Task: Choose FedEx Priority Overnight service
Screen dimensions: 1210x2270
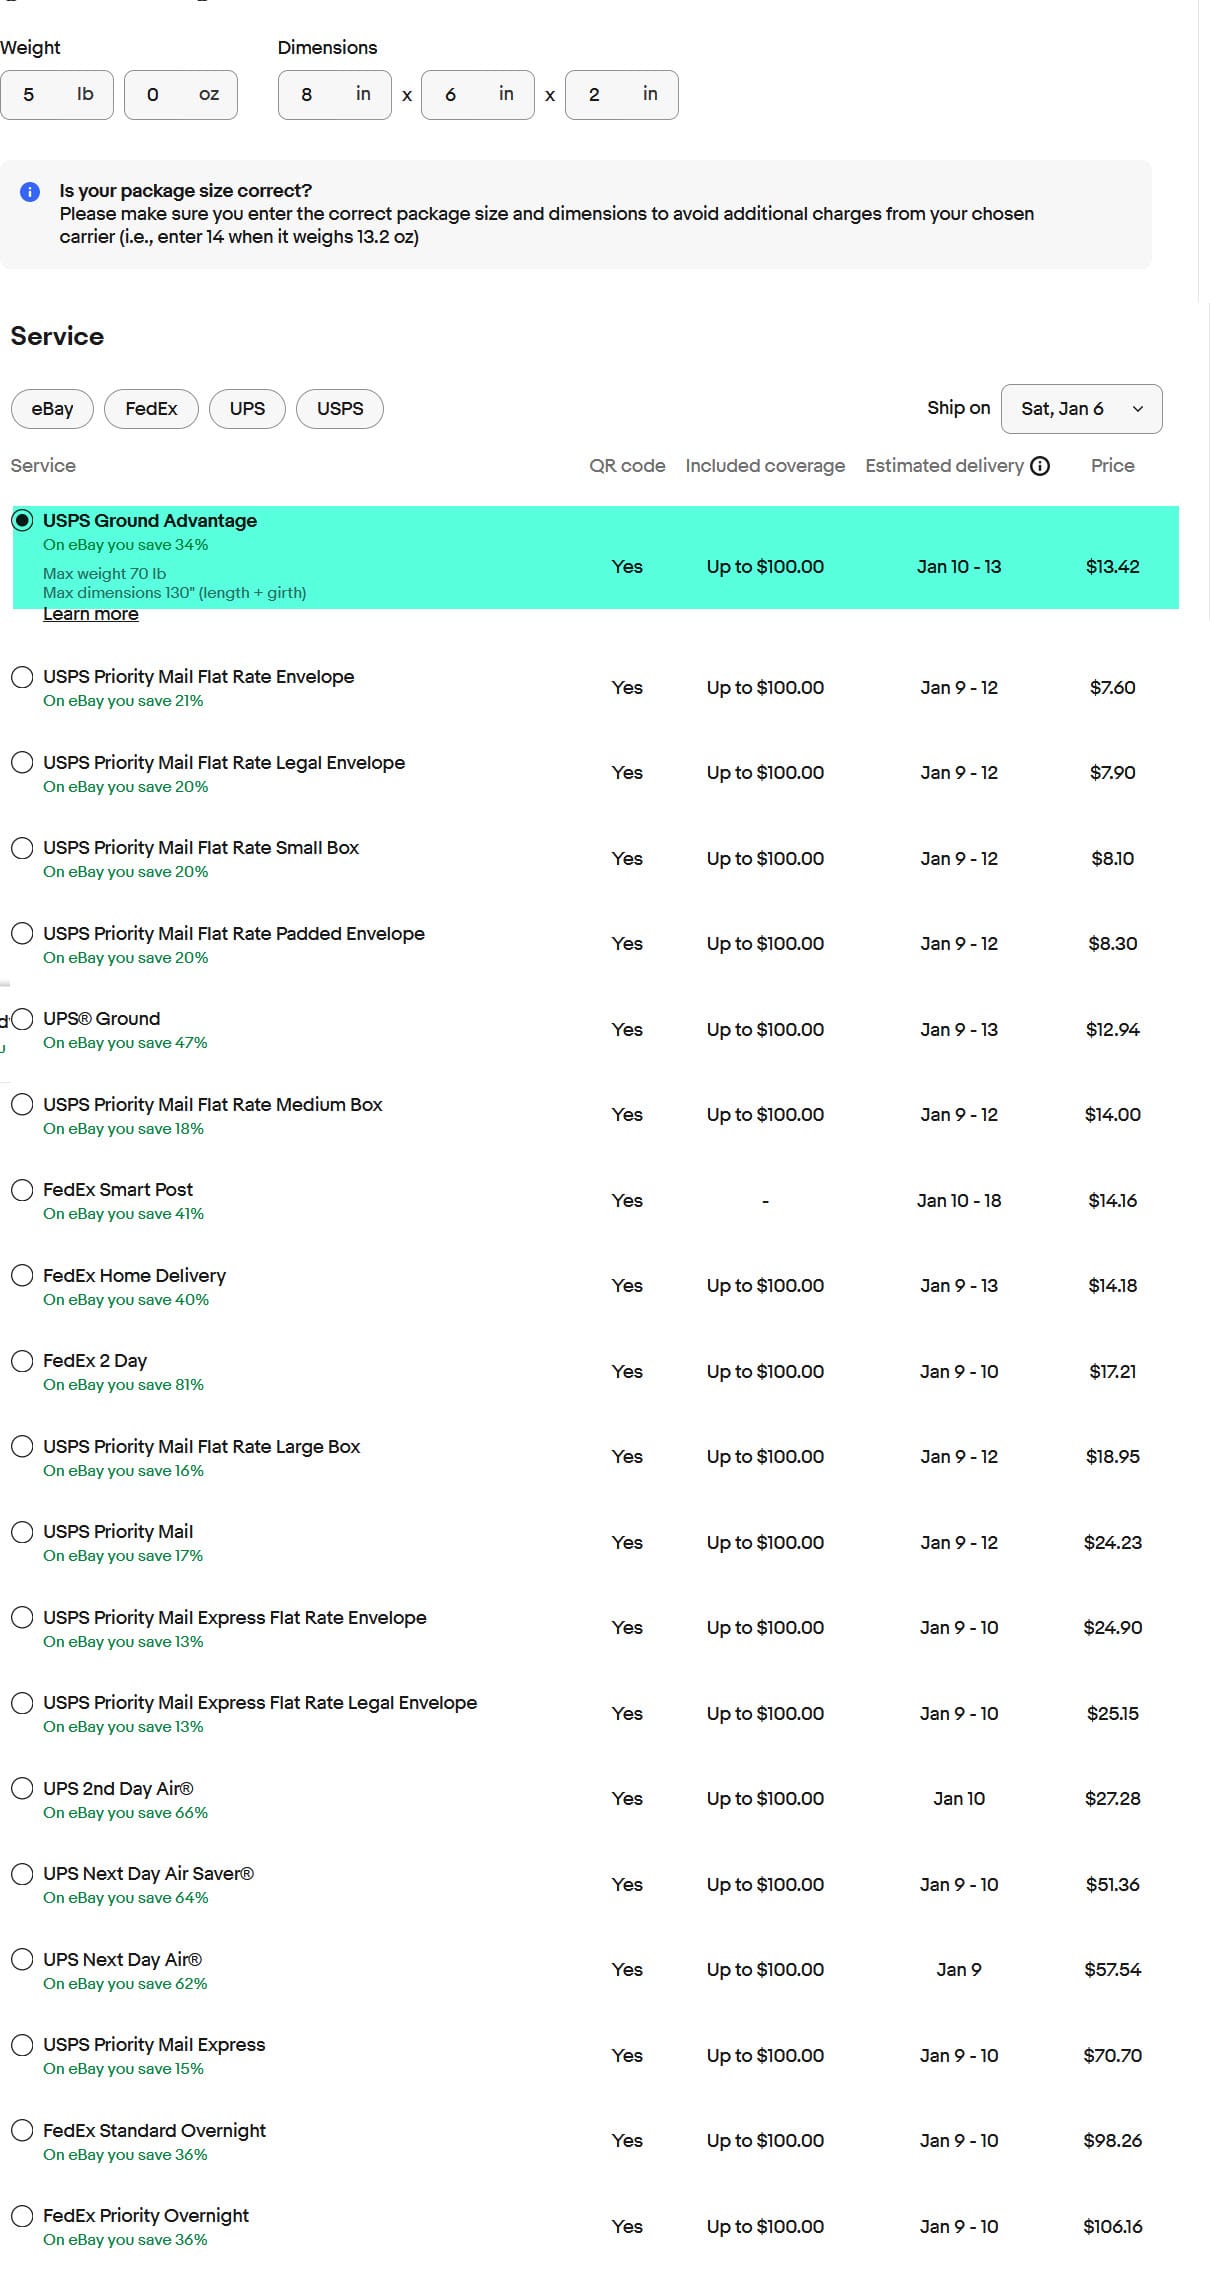Action: tap(22, 2216)
